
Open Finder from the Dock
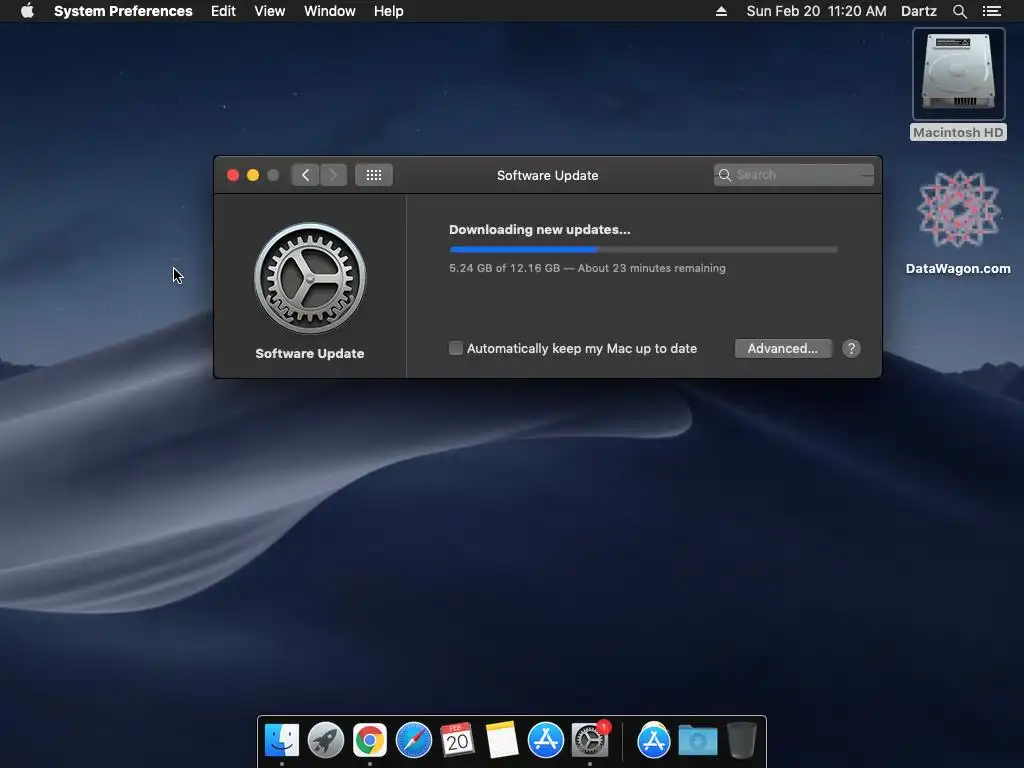(282, 741)
